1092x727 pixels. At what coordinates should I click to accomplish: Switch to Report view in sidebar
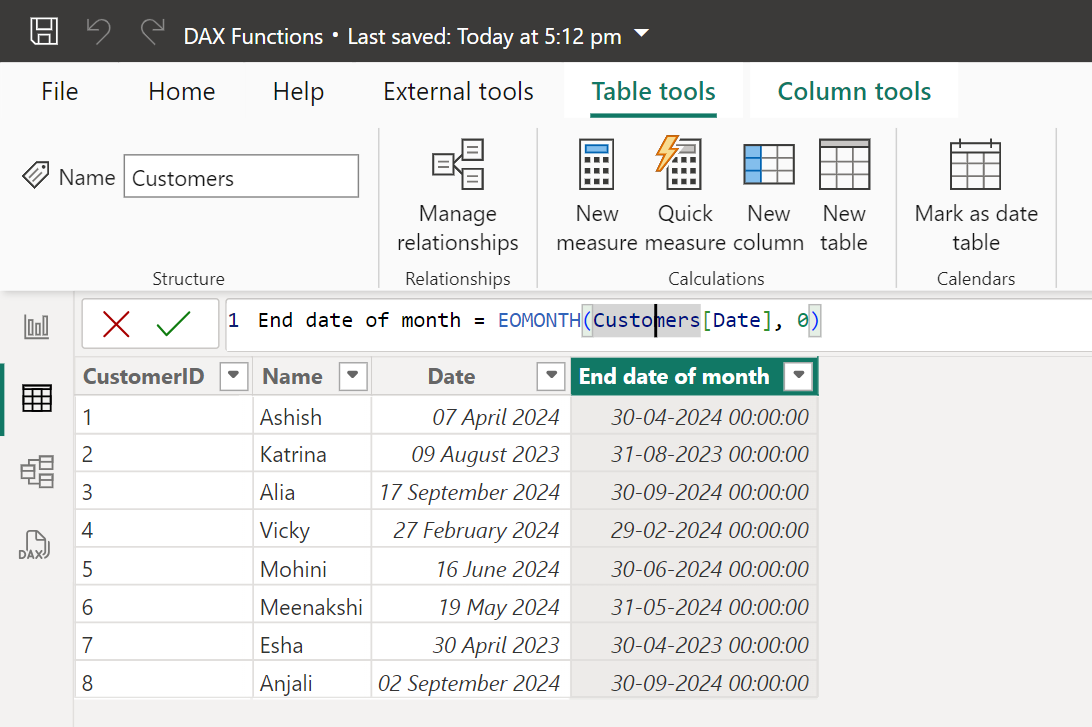coord(37,327)
